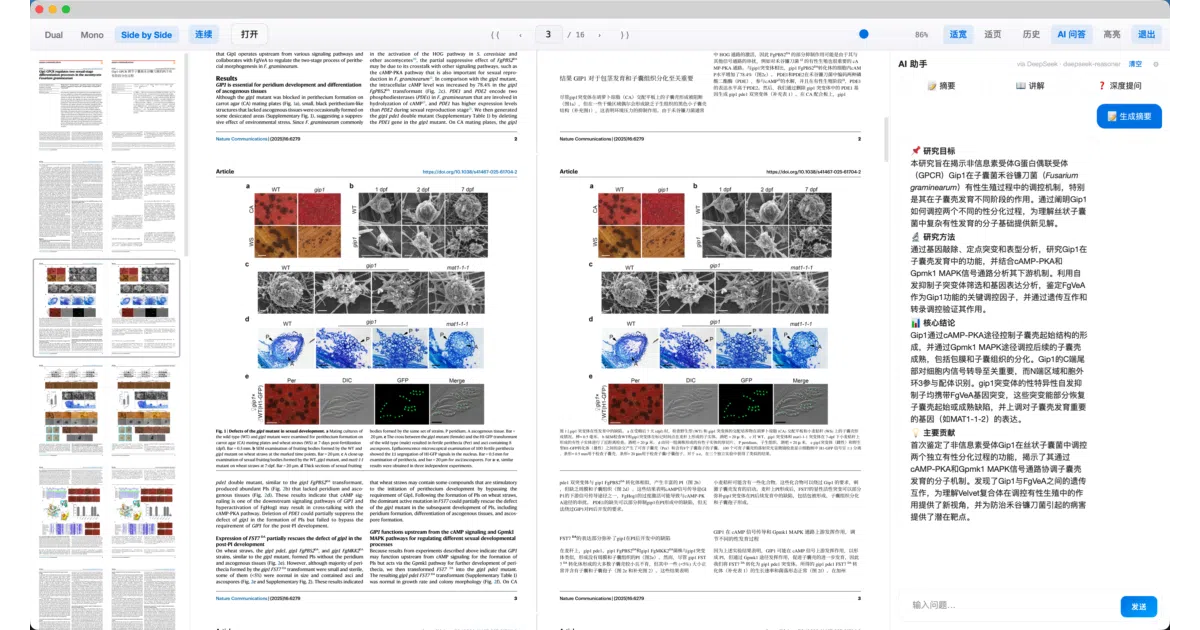This screenshot has width=1200, height=630.
Task: Switch to Mono view mode
Action: click(92, 35)
